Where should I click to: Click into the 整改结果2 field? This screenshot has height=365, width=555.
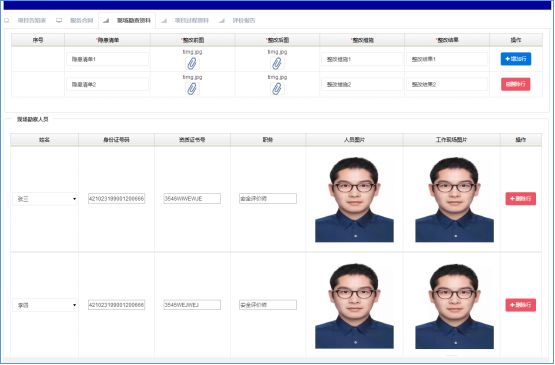(447, 85)
